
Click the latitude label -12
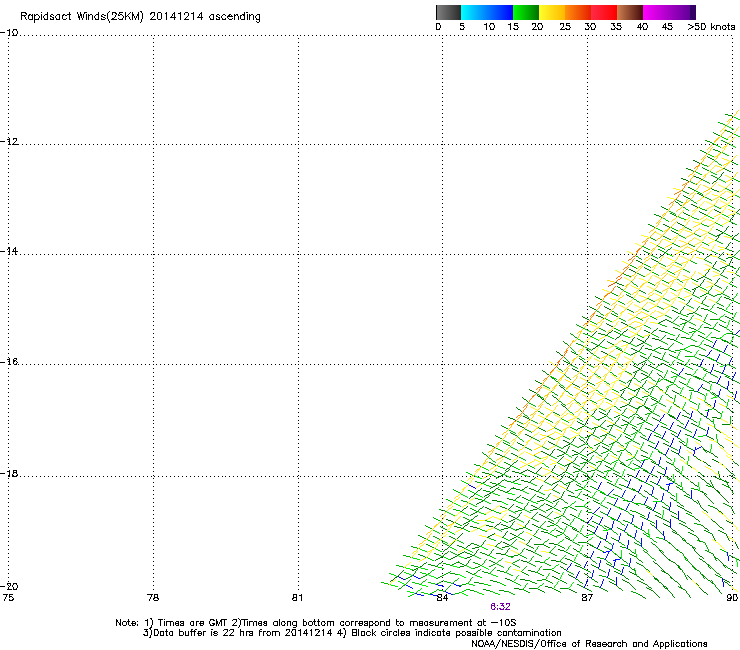[9, 142]
